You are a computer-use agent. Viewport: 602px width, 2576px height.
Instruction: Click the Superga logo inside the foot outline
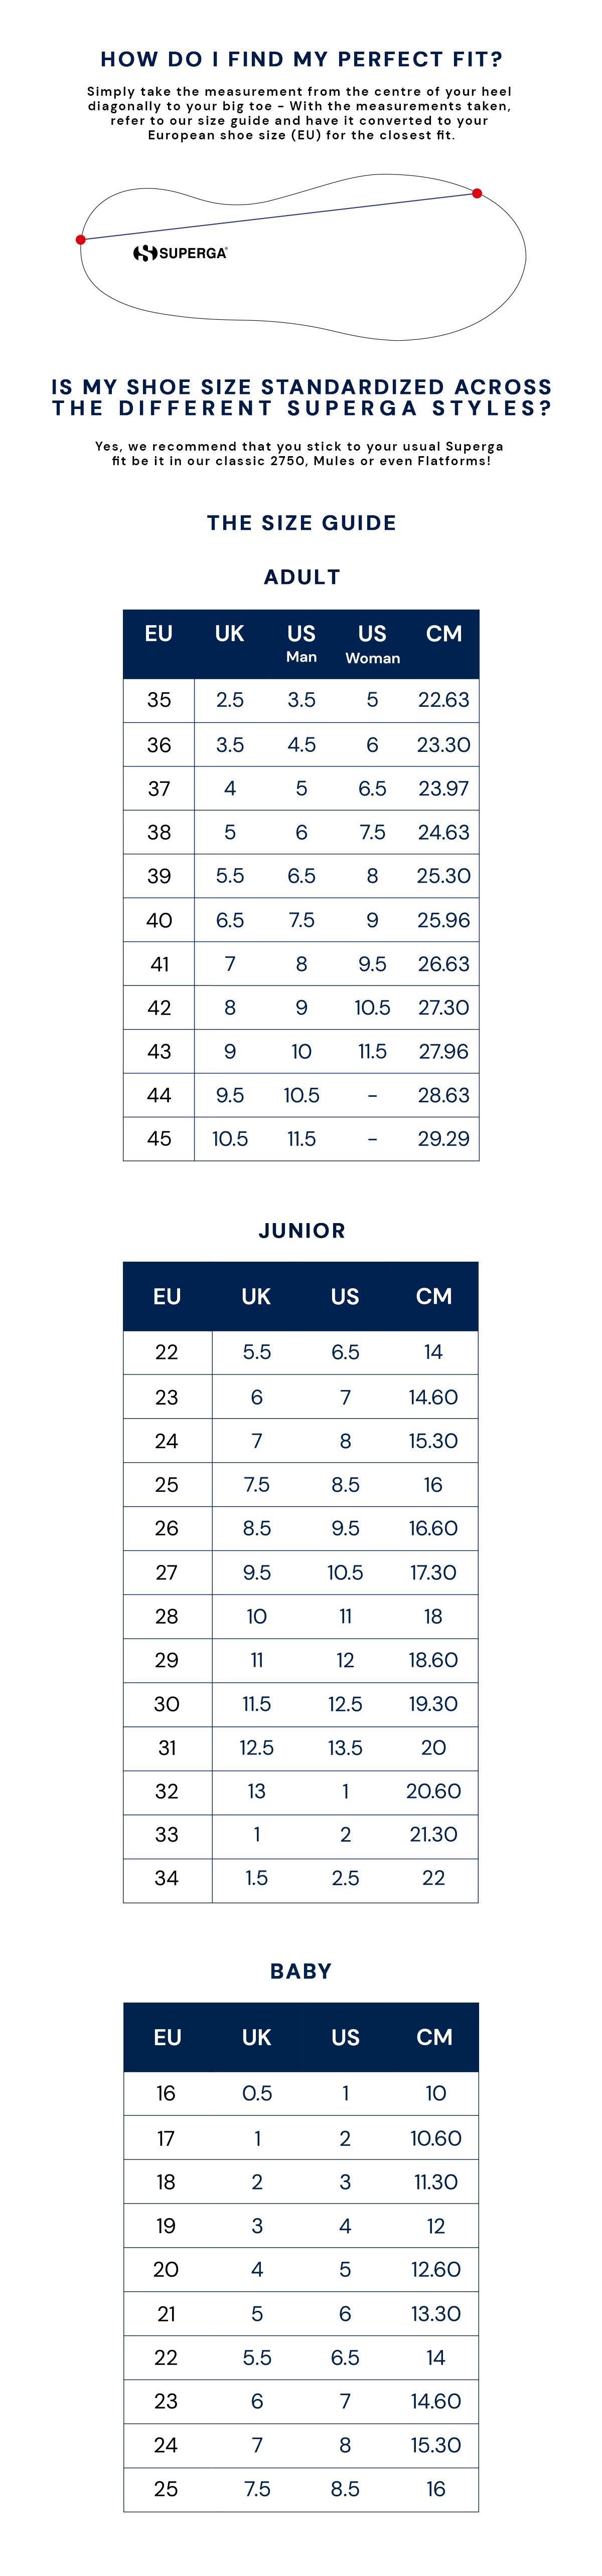coord(180,253)
